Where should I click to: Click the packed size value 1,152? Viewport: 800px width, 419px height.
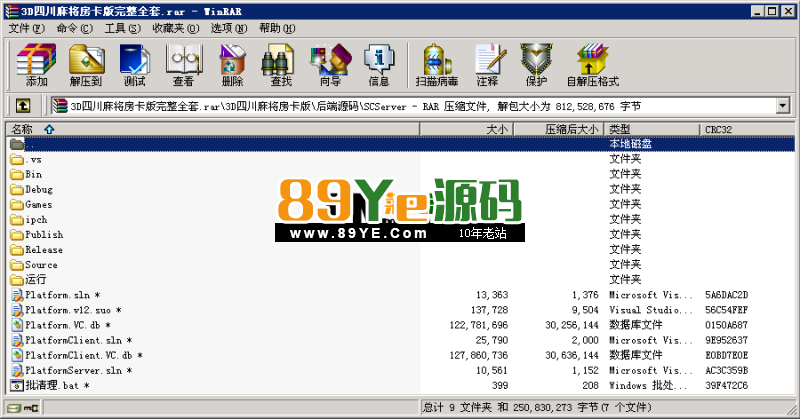click(585, 371)
